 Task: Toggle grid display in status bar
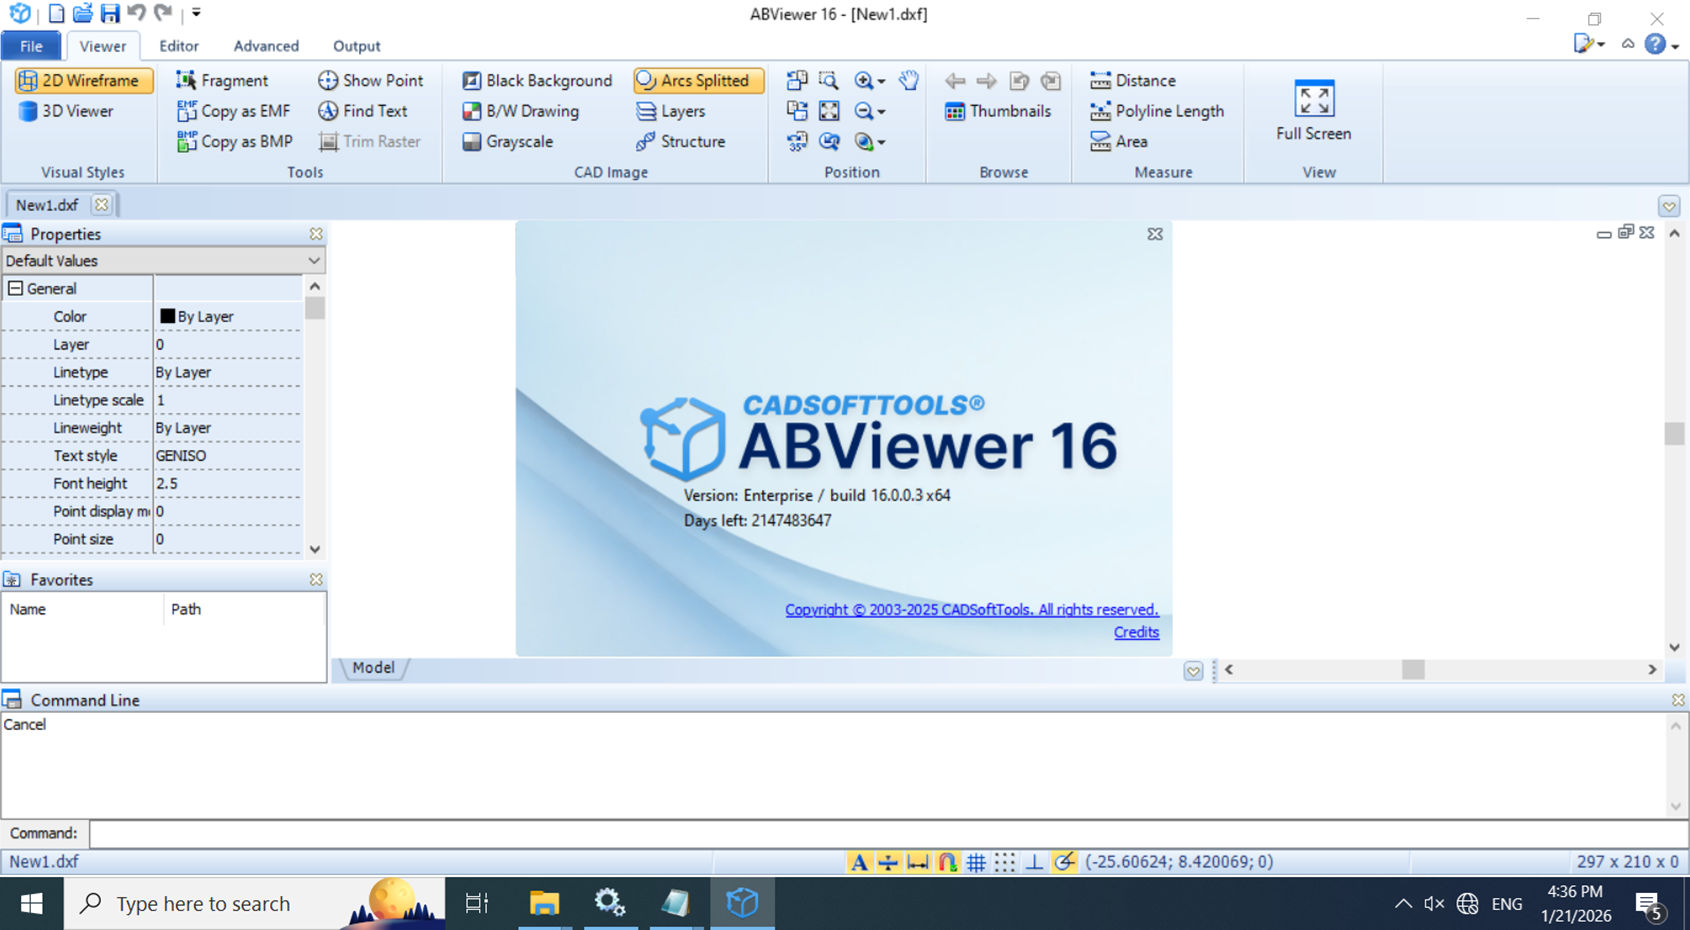pyautogui.click(x=977, y=861)
